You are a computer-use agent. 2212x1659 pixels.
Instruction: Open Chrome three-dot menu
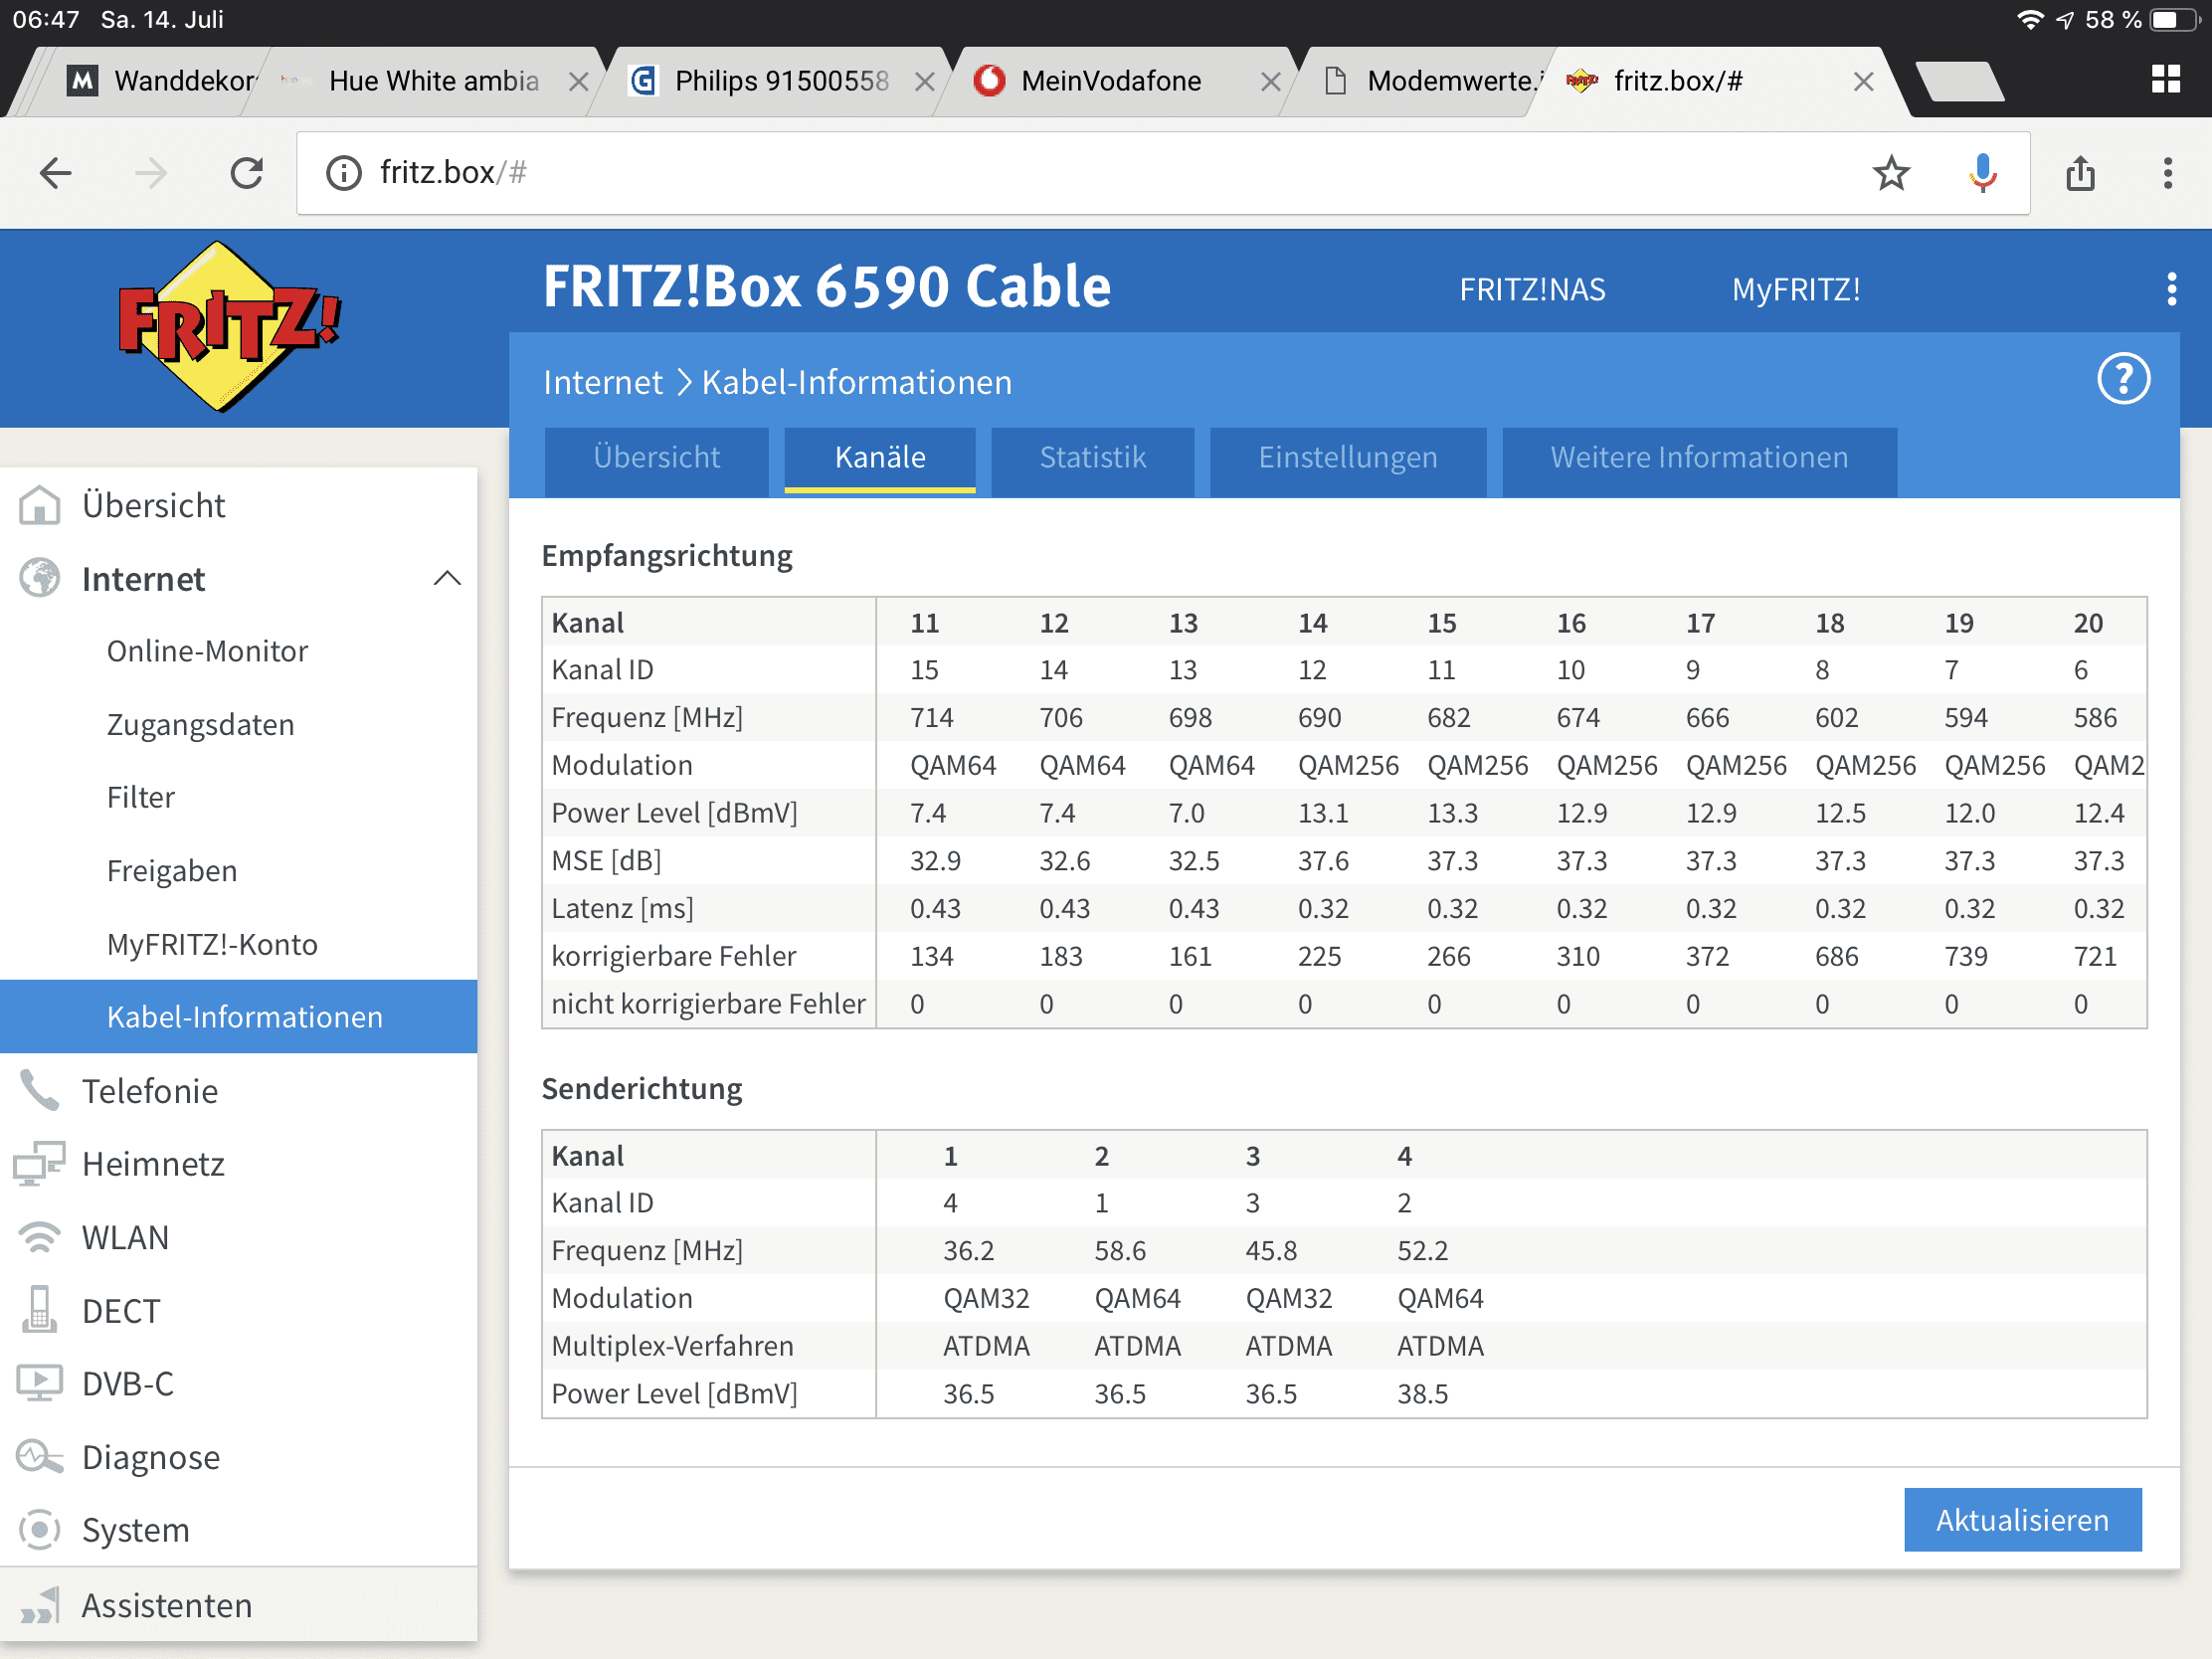[2167, 173]
